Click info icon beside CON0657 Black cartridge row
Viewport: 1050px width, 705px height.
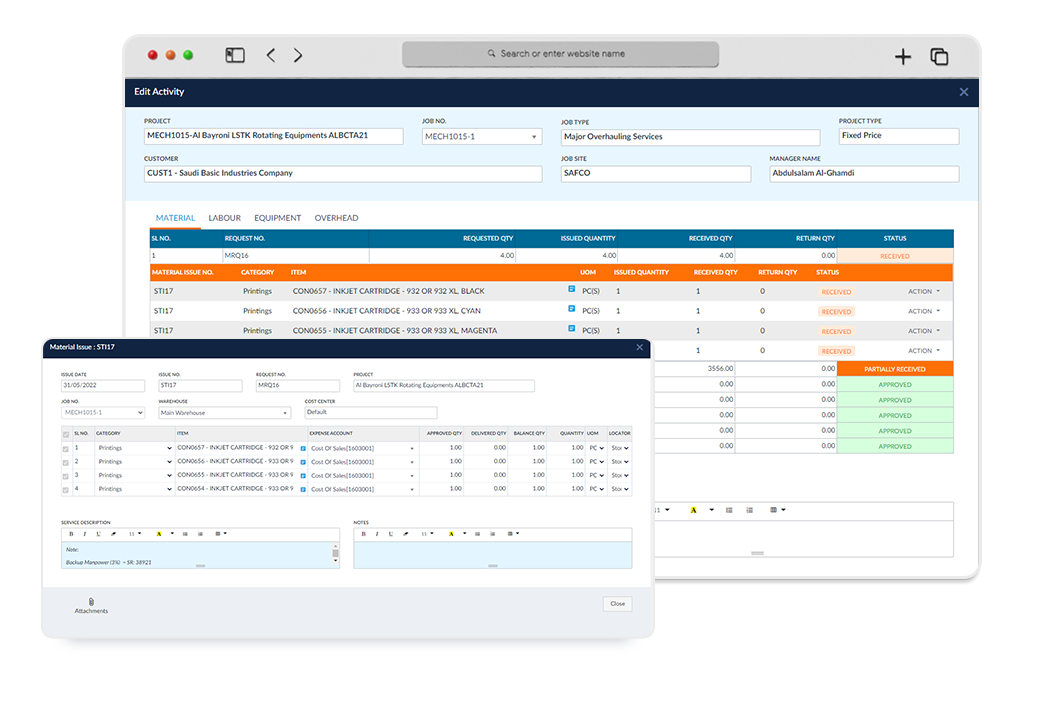tap(572, 291)
